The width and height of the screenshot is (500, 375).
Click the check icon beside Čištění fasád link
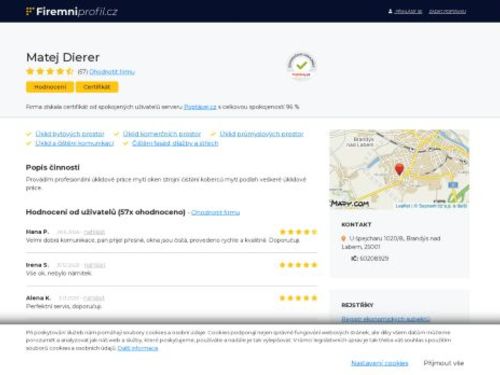pyautogui.click(x=126, y=143)
